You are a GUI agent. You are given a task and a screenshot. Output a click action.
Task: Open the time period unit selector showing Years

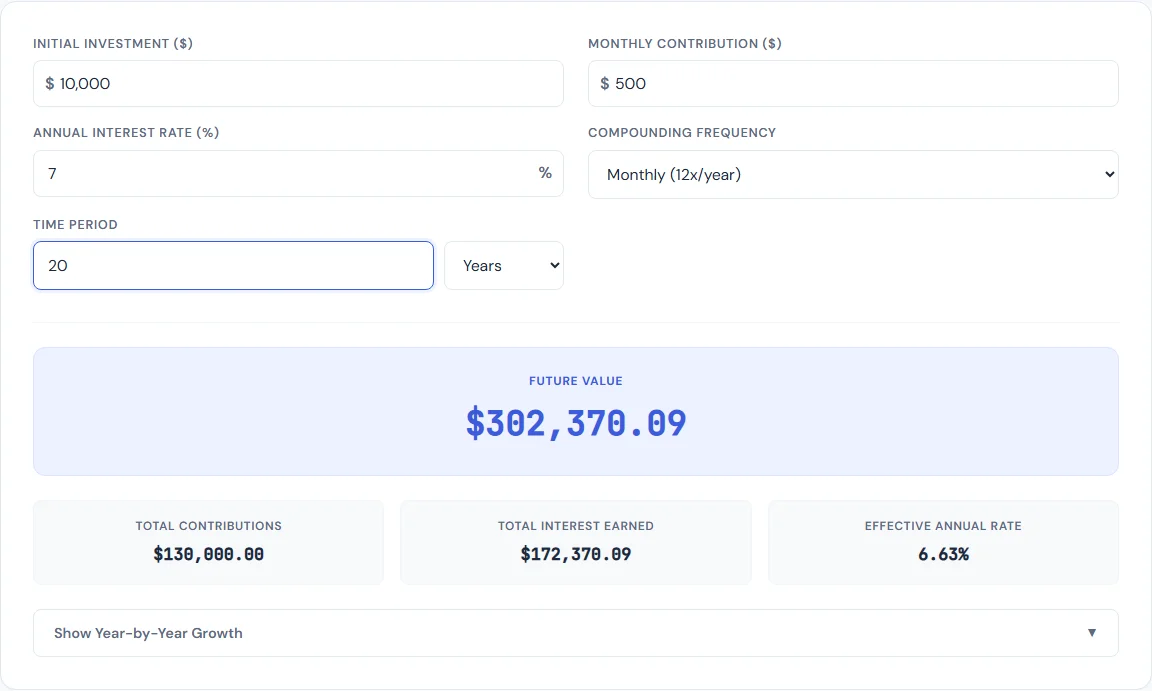503,265
